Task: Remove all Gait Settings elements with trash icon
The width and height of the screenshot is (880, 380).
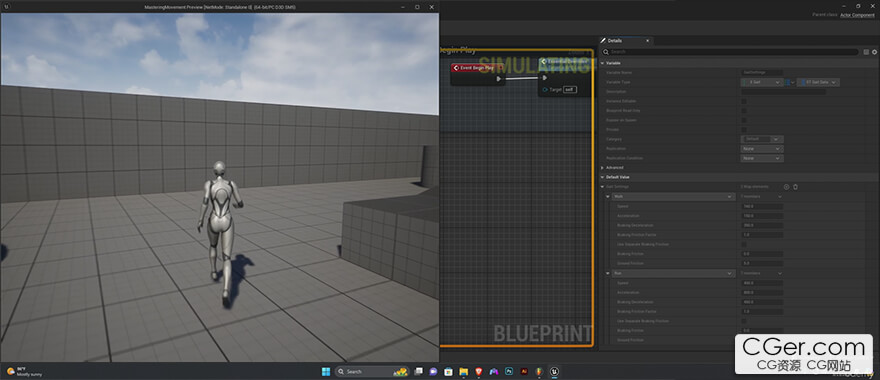Action: coord(795,186)
